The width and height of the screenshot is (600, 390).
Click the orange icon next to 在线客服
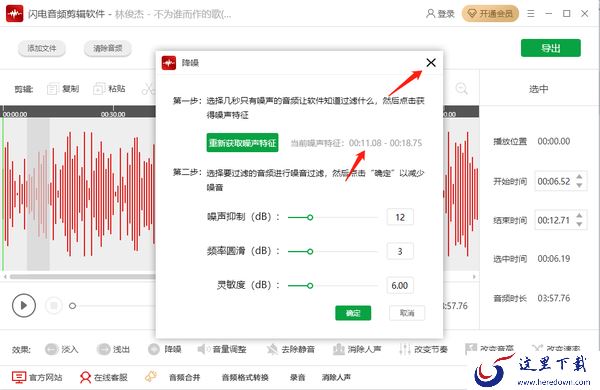151,377
